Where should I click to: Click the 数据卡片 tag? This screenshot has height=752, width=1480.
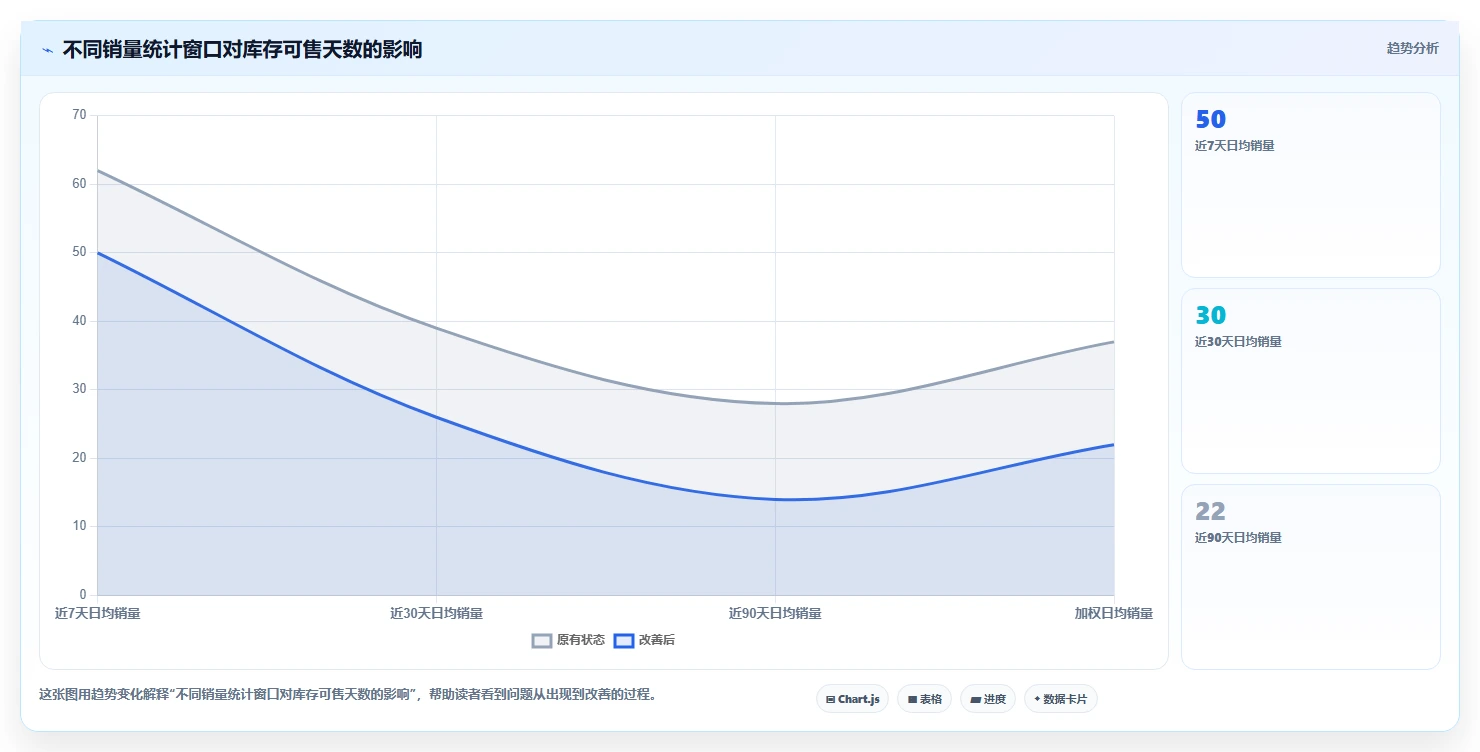tap(1060, 699)
